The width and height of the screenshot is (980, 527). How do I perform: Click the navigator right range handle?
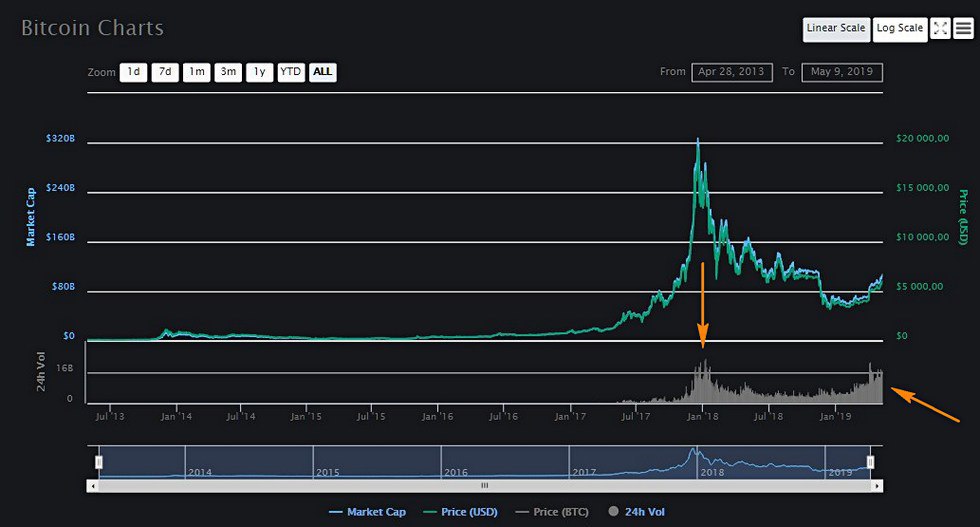[x=870, y=462]
